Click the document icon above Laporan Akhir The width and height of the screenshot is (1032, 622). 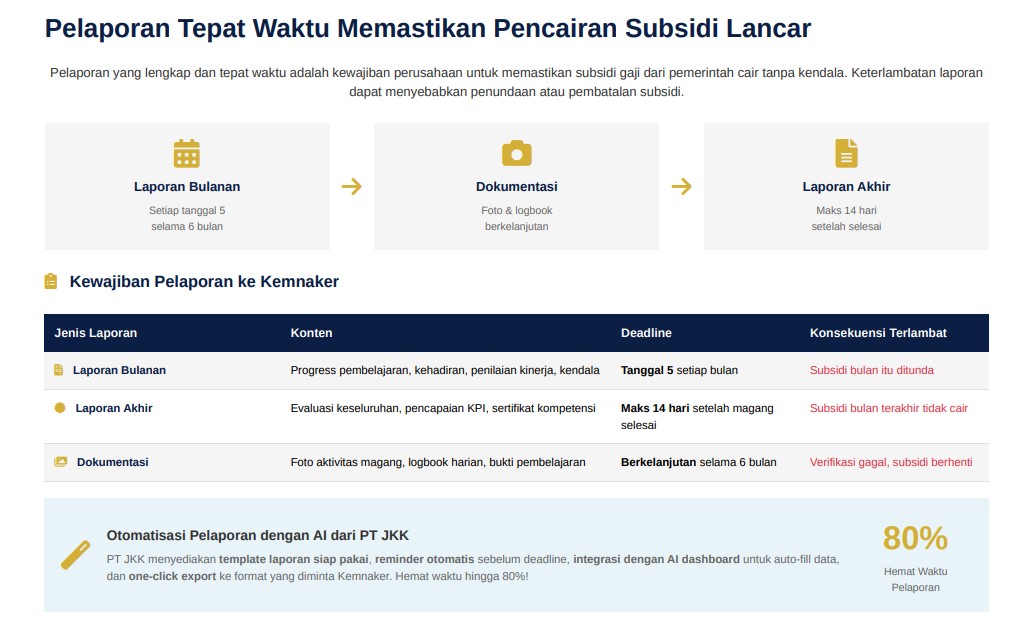point(846,153)
